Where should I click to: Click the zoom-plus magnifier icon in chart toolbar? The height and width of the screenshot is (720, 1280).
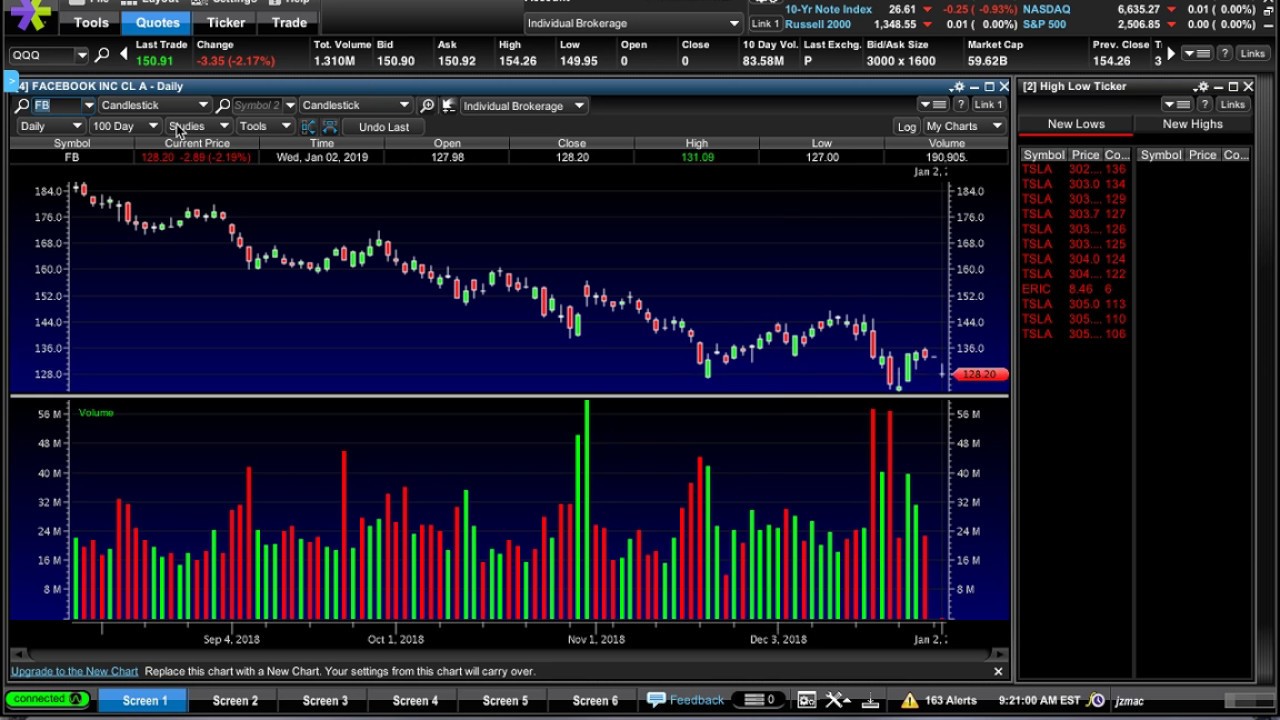(428, 105)
